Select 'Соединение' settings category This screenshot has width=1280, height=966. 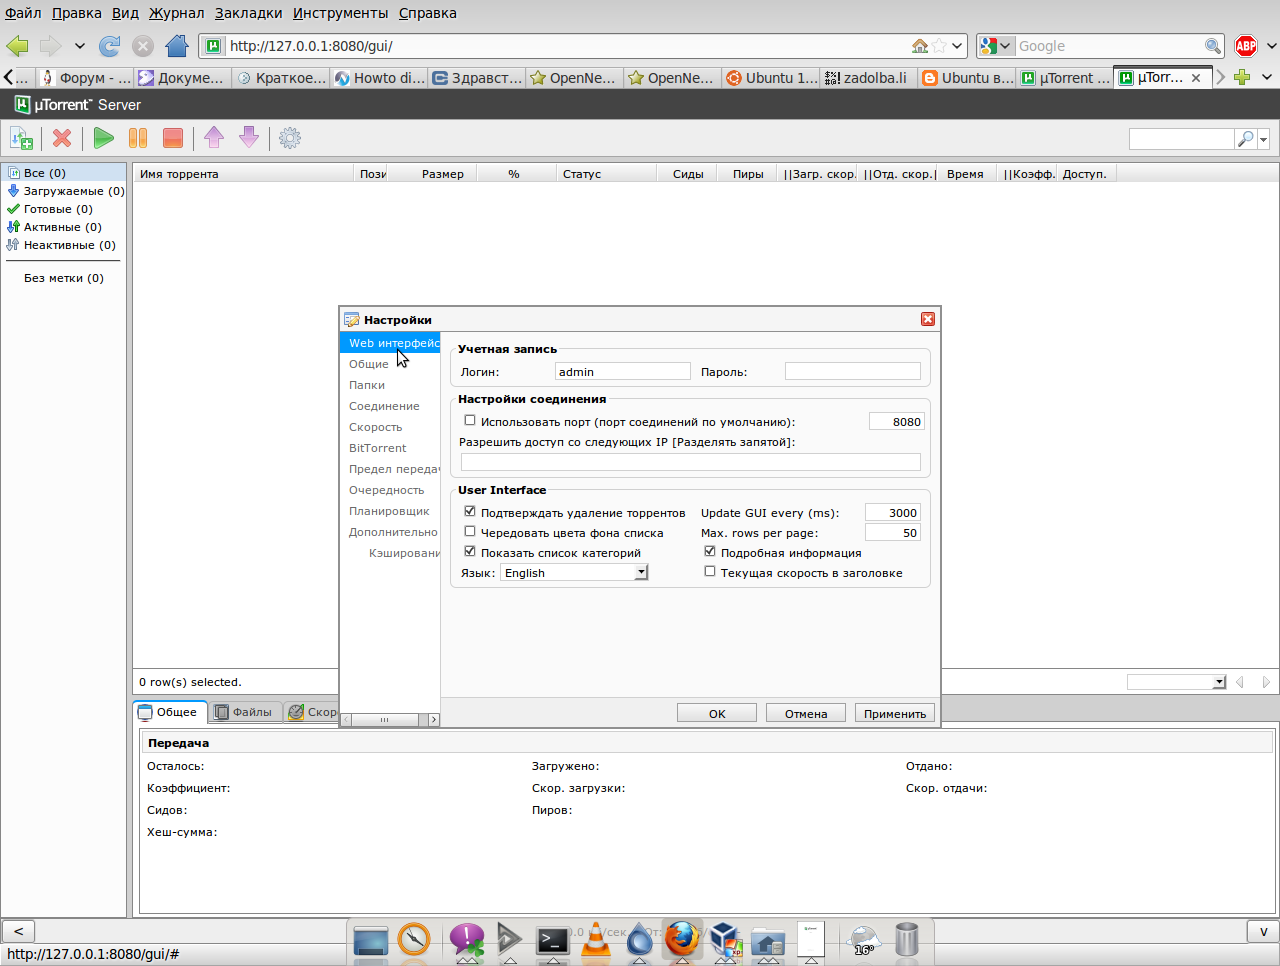coord(384,406)
